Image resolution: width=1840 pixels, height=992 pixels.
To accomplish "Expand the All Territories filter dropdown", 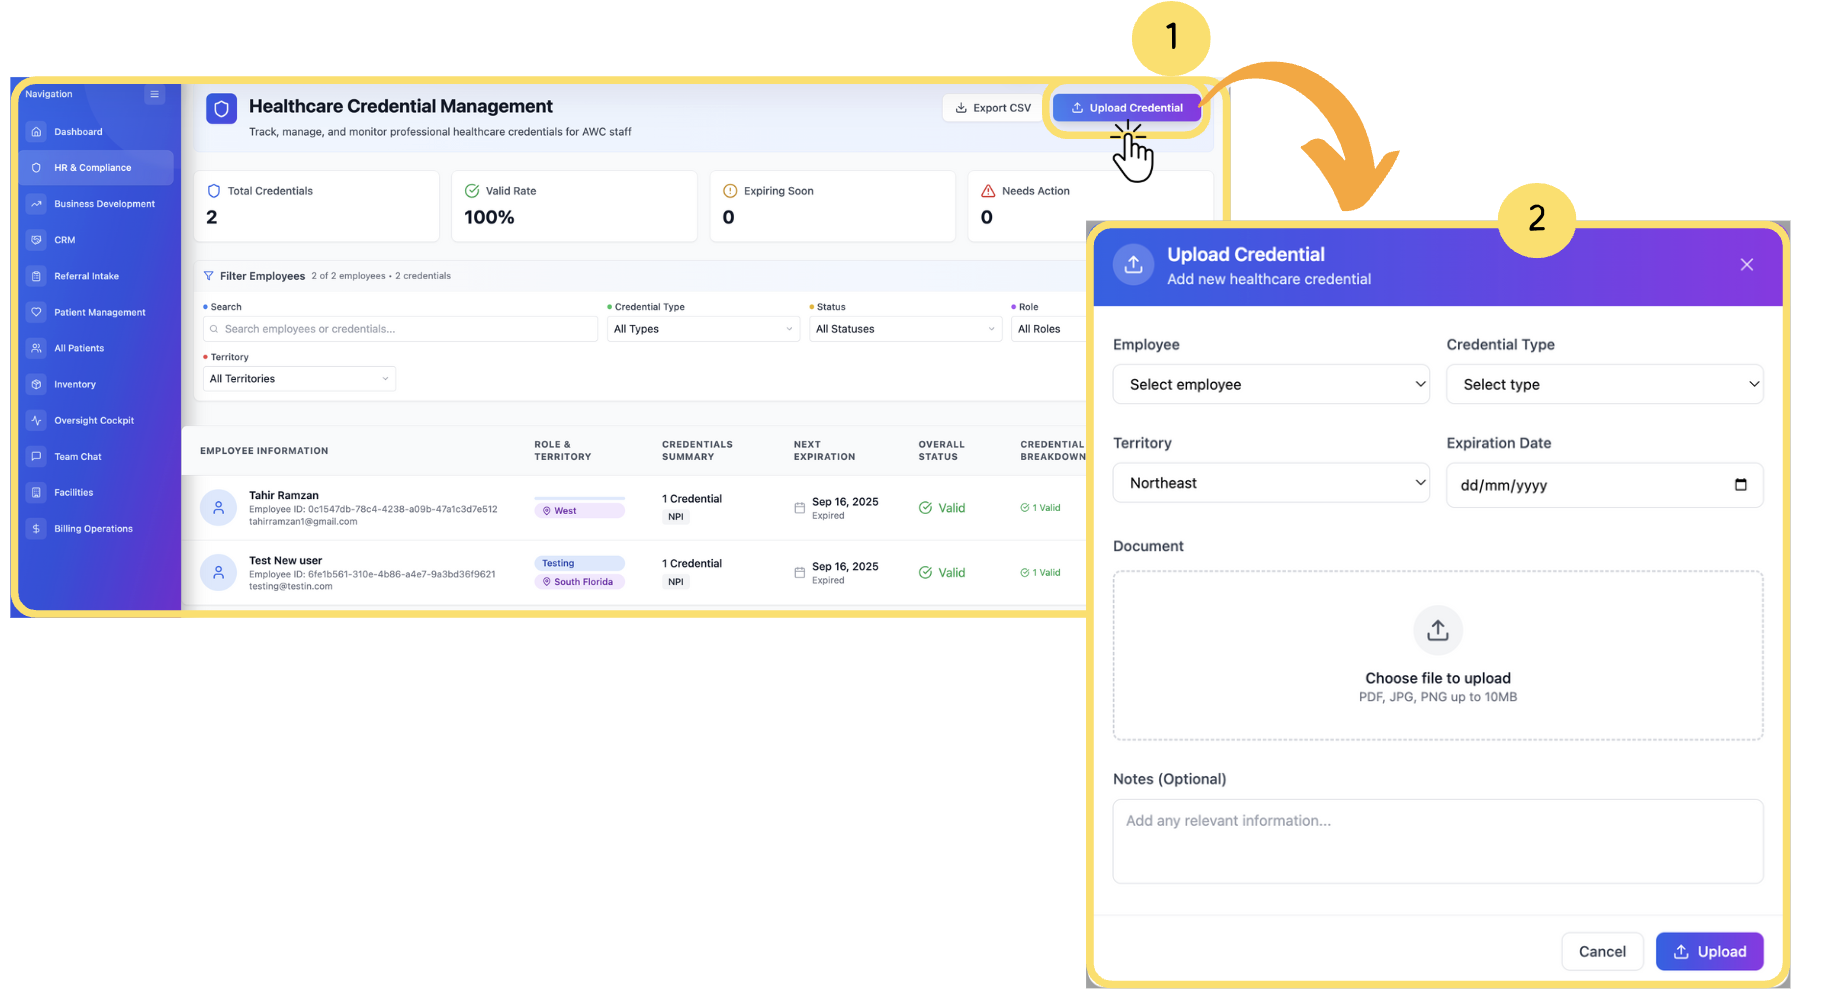I will point(299,379).
